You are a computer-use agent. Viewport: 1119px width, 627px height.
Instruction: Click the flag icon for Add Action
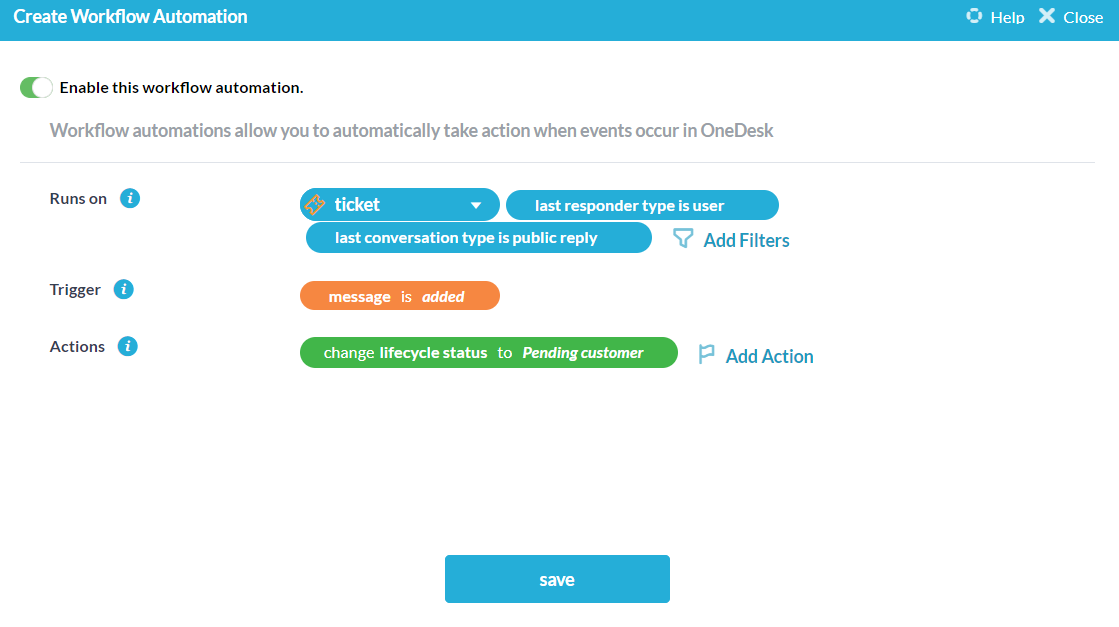tap(706, 355)
